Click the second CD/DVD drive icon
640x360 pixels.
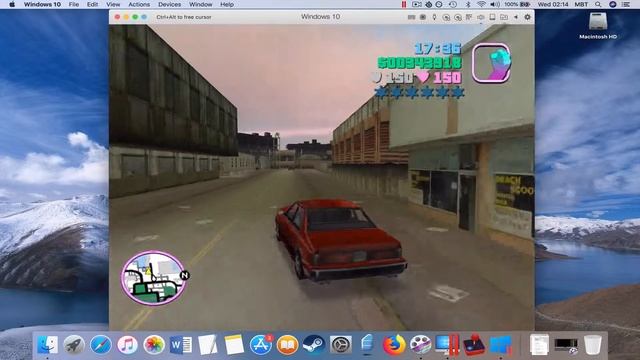458,17
